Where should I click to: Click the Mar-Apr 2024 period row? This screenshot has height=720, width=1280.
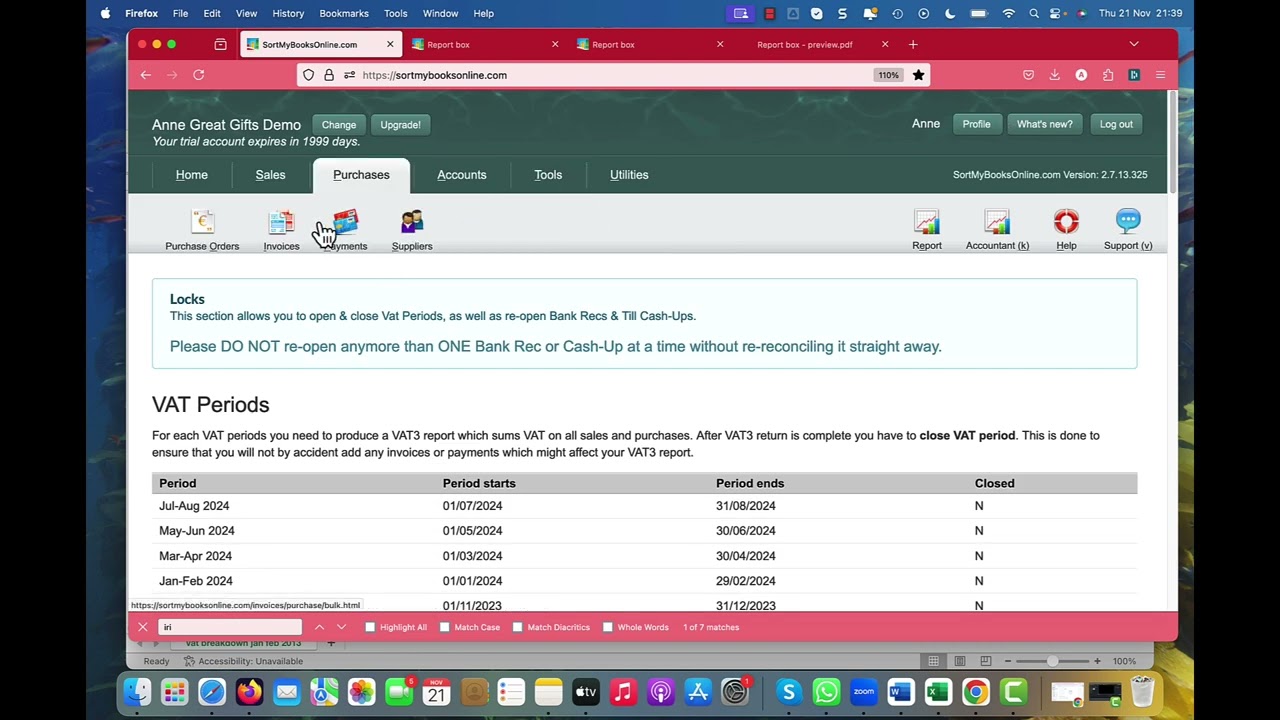pos(644,556)
